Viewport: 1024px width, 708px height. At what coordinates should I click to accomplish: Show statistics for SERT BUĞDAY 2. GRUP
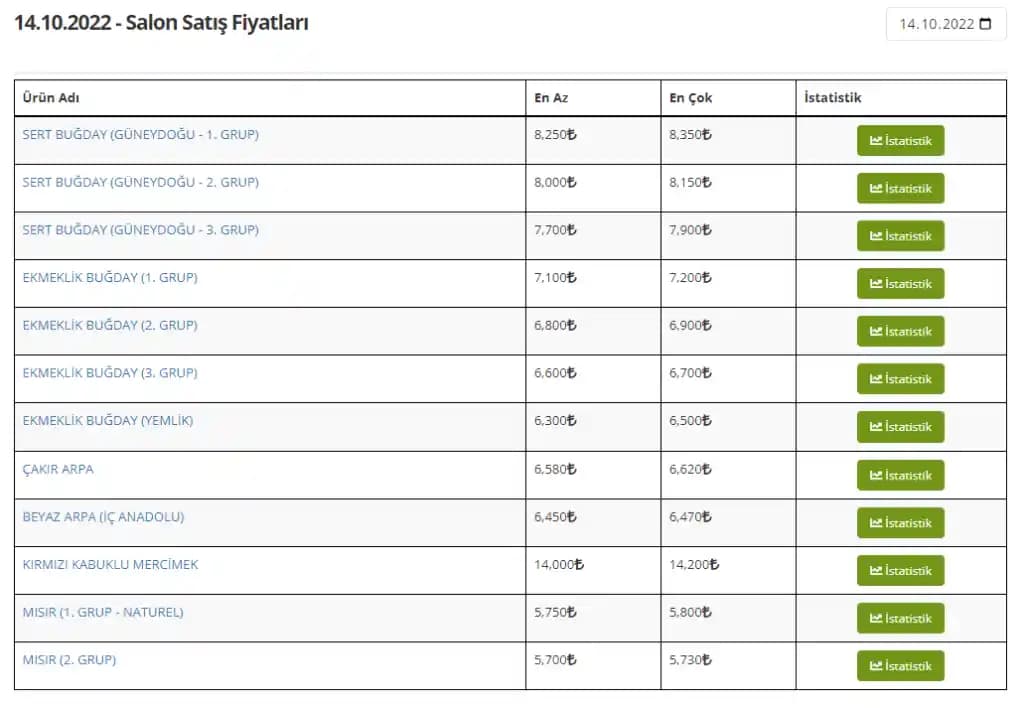900,188
